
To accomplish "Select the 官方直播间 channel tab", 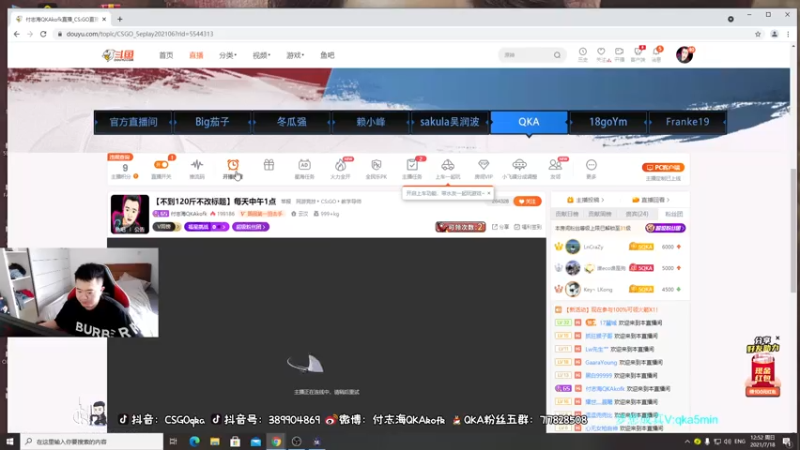I will click(133, 122).
